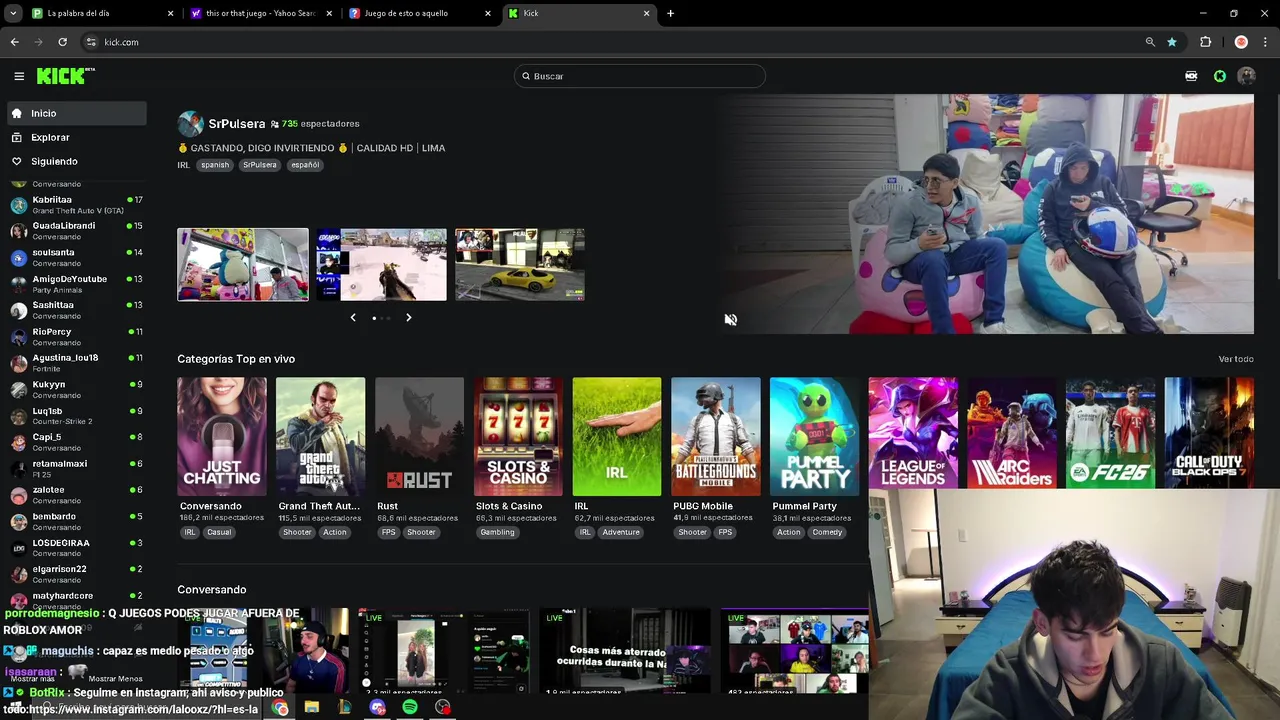This screenshot has width=1280, height=720.
Task: Open the League of Legends category card
Action: 913,432
